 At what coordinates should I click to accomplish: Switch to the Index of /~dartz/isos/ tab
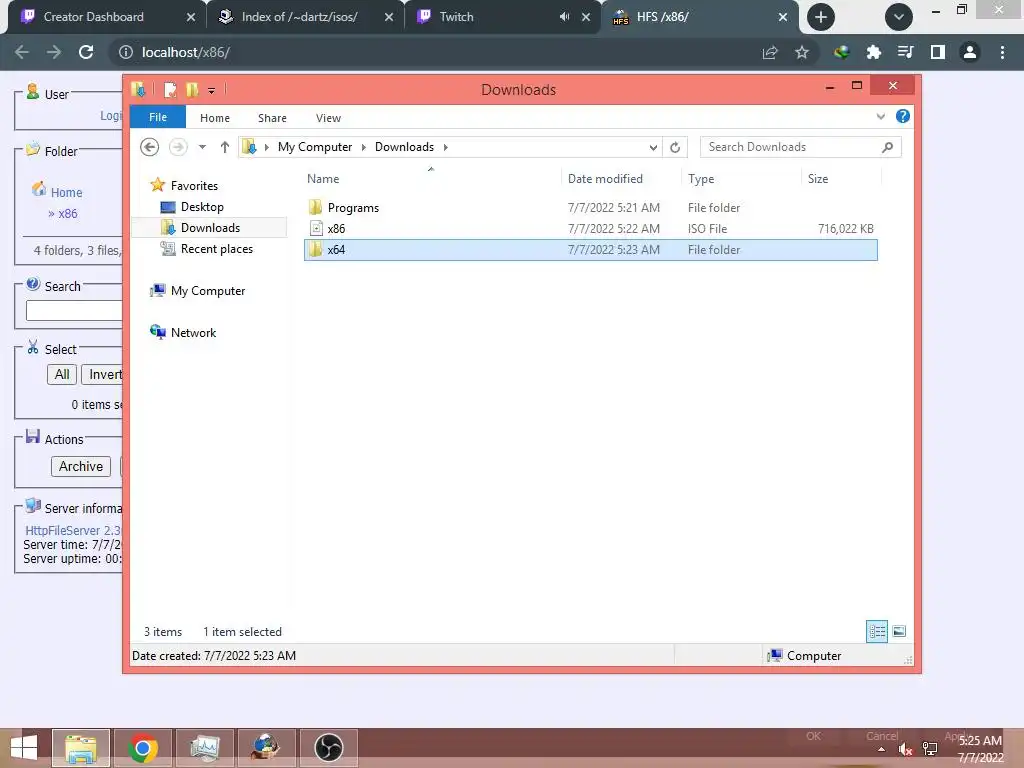[299, 17]
